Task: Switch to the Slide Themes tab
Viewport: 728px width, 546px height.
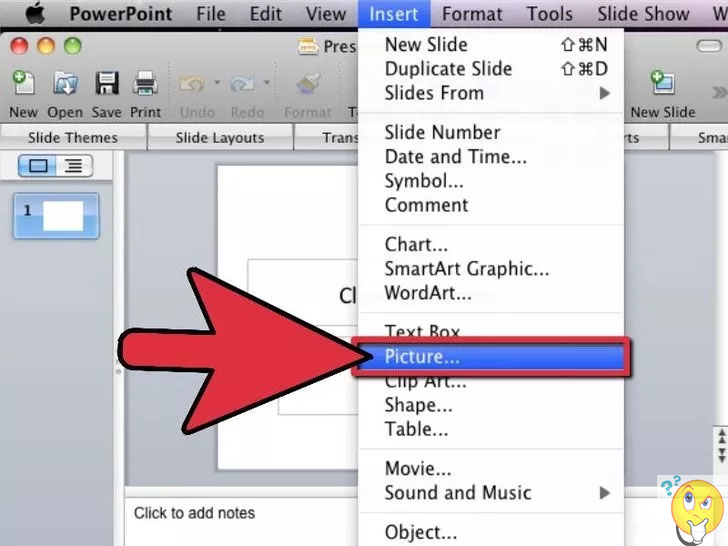Action: (73, 138)
